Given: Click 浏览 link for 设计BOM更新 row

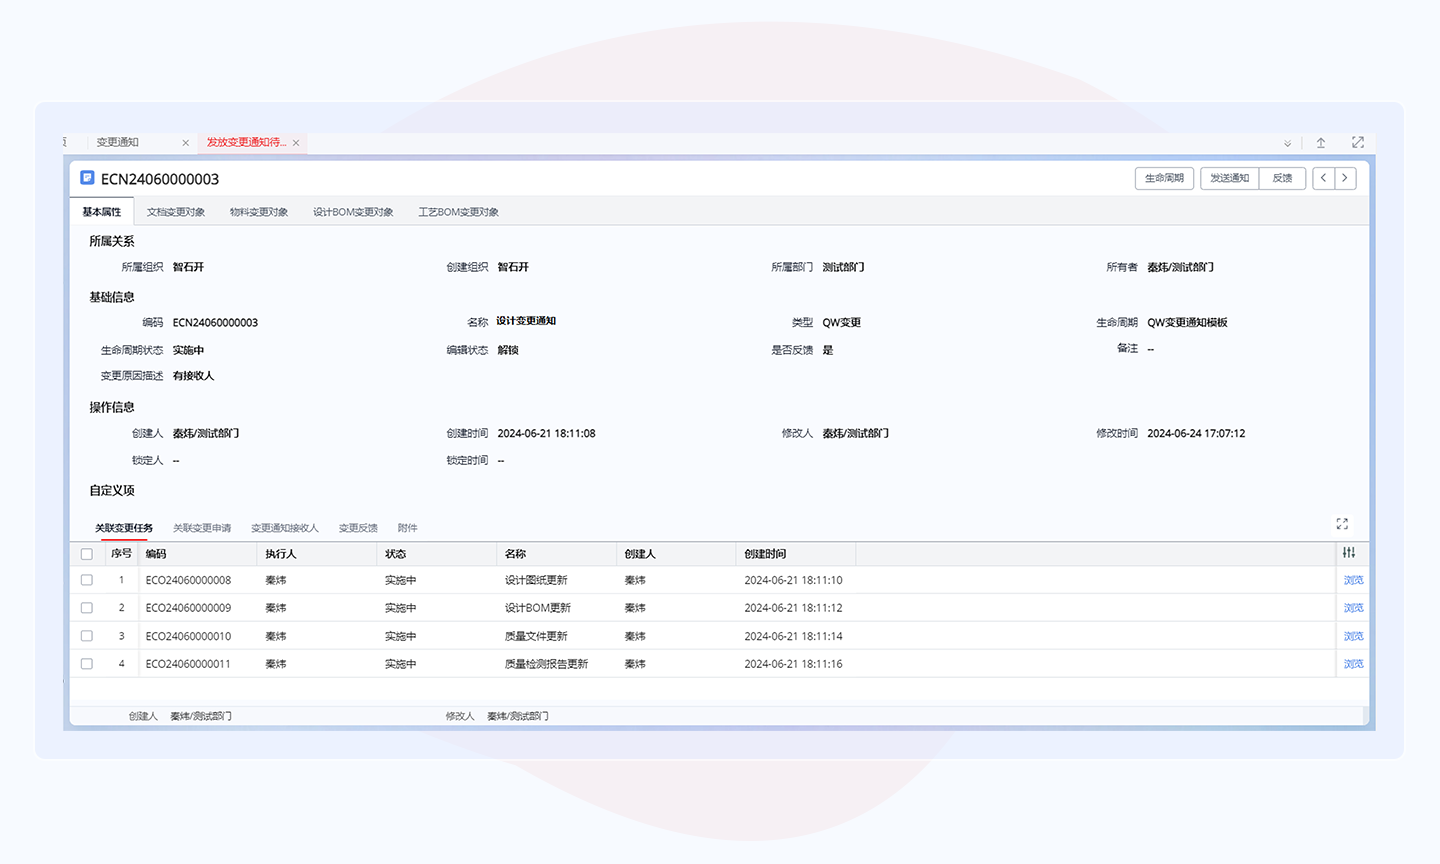Looking at the screenshot, I should click(x=1353, y=608).
